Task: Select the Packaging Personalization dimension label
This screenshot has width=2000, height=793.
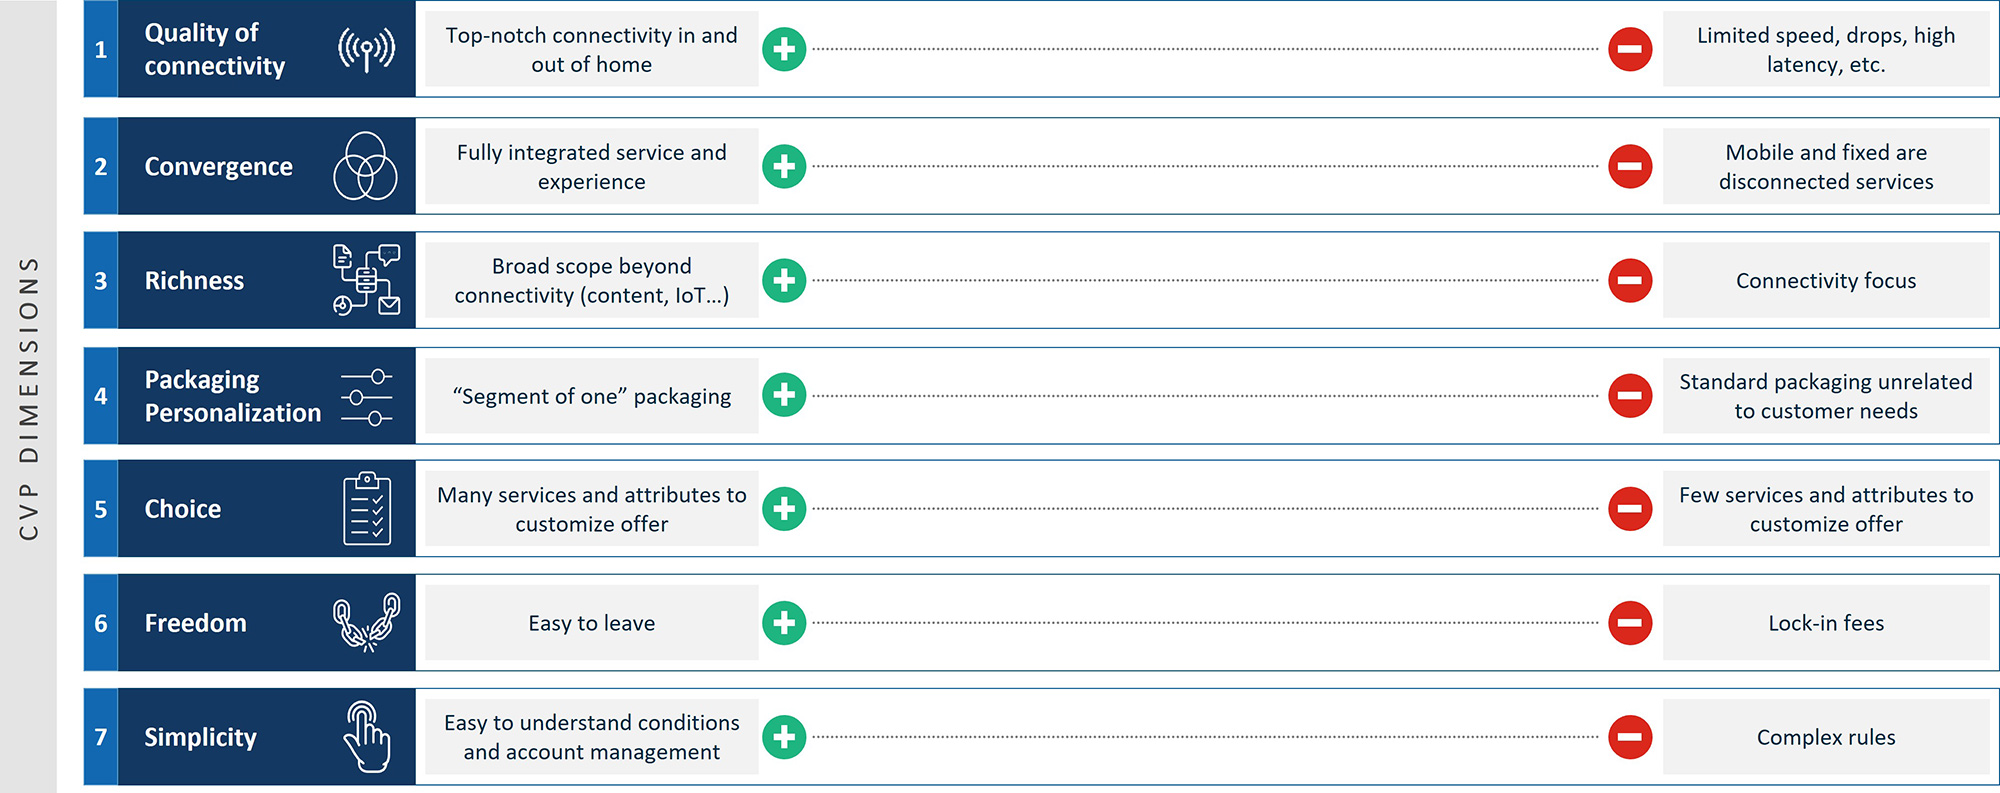Action: pyautogui.click(x=232, y=396)
